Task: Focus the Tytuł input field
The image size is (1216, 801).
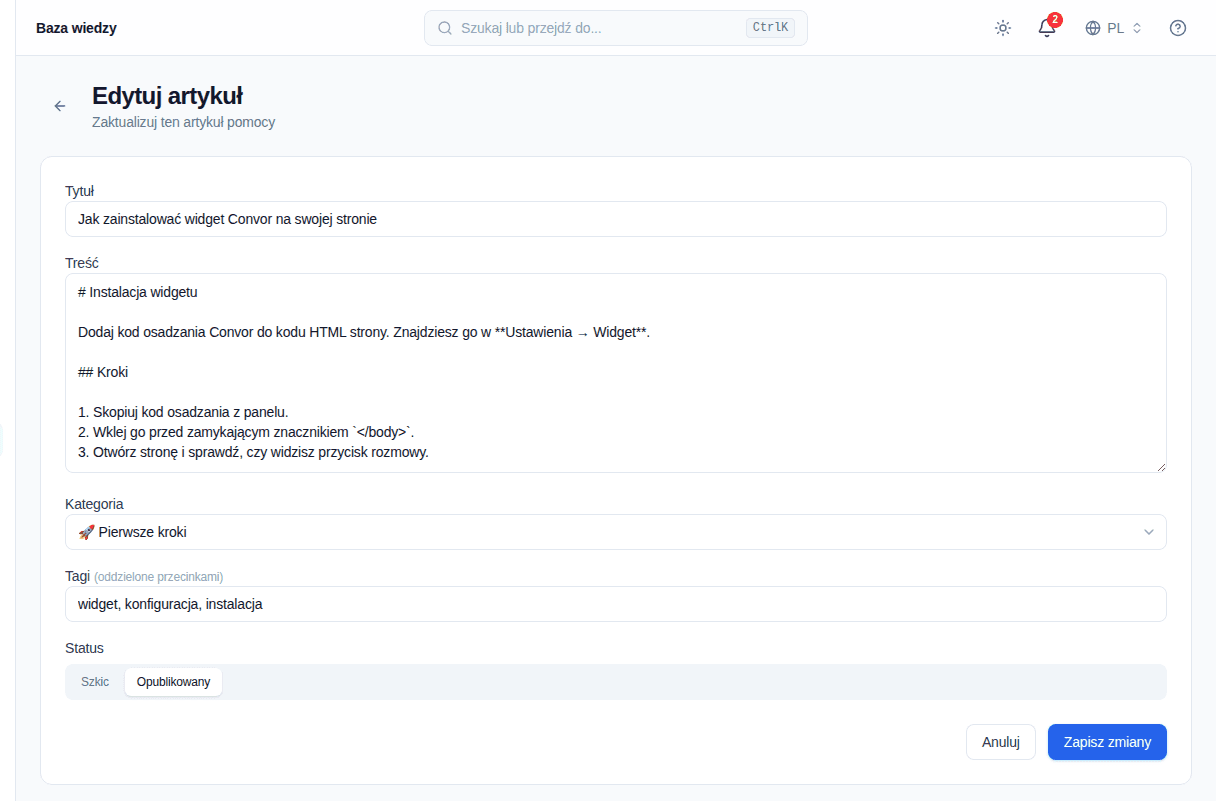Action: coord(616,219)
